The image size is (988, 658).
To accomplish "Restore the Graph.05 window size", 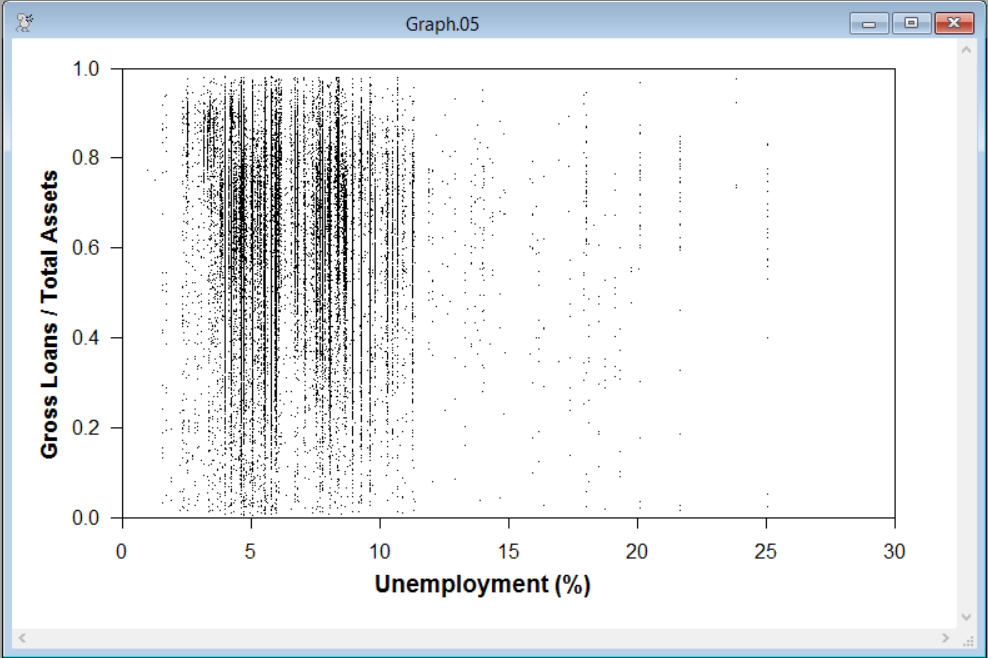I will coord(911,21).
